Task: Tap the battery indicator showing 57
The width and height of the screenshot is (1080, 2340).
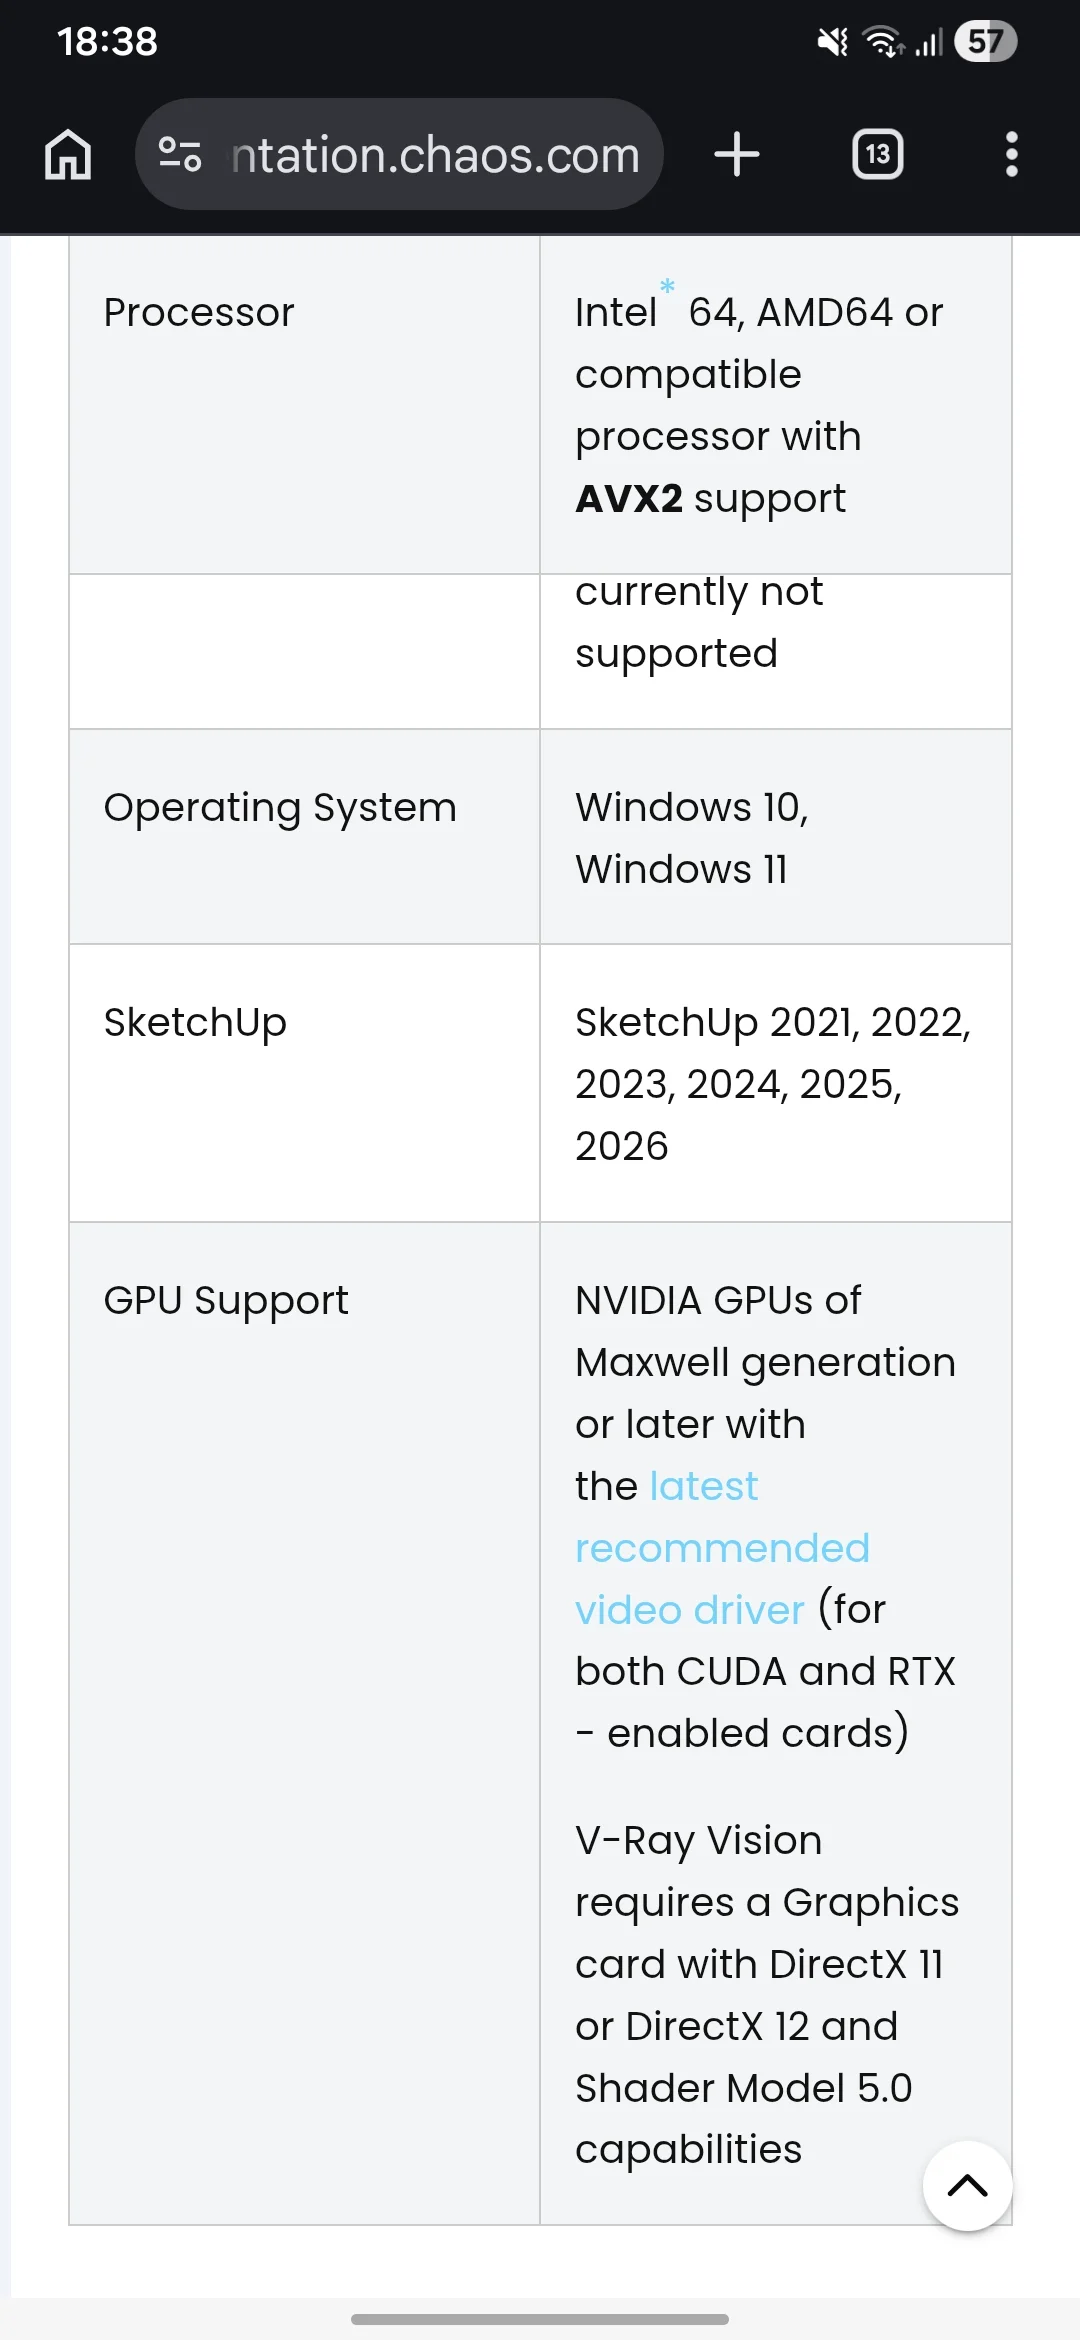Action: [x=985, y=42]
